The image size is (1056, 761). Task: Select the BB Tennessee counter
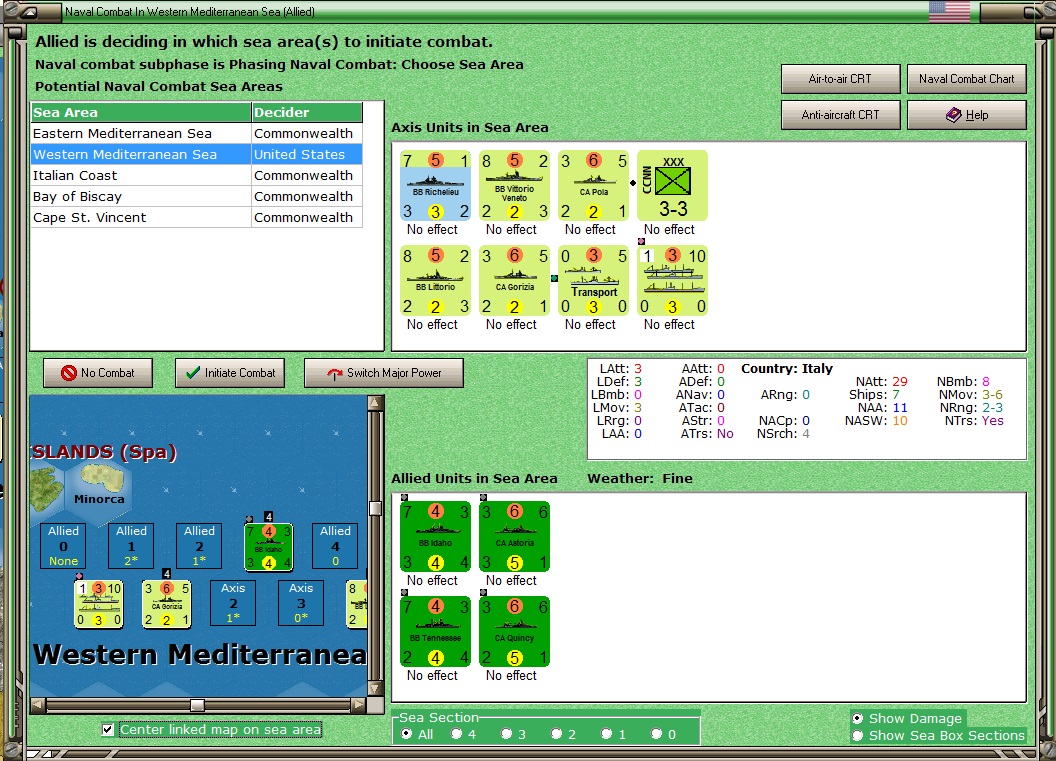click(435, 632)
